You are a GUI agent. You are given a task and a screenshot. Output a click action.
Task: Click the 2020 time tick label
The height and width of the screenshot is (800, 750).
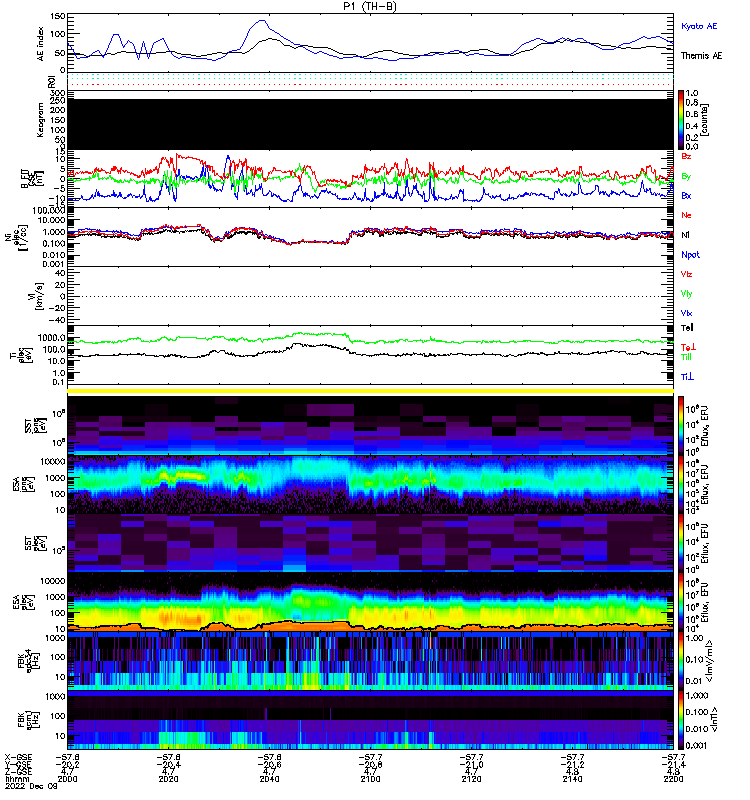point(168,779)
